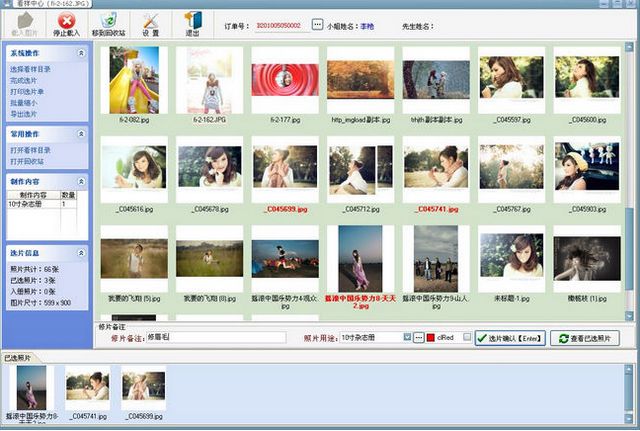Click the ellipsis button beside order number
This screenshot has width=640, height=431.
click(x=318, y=23)
